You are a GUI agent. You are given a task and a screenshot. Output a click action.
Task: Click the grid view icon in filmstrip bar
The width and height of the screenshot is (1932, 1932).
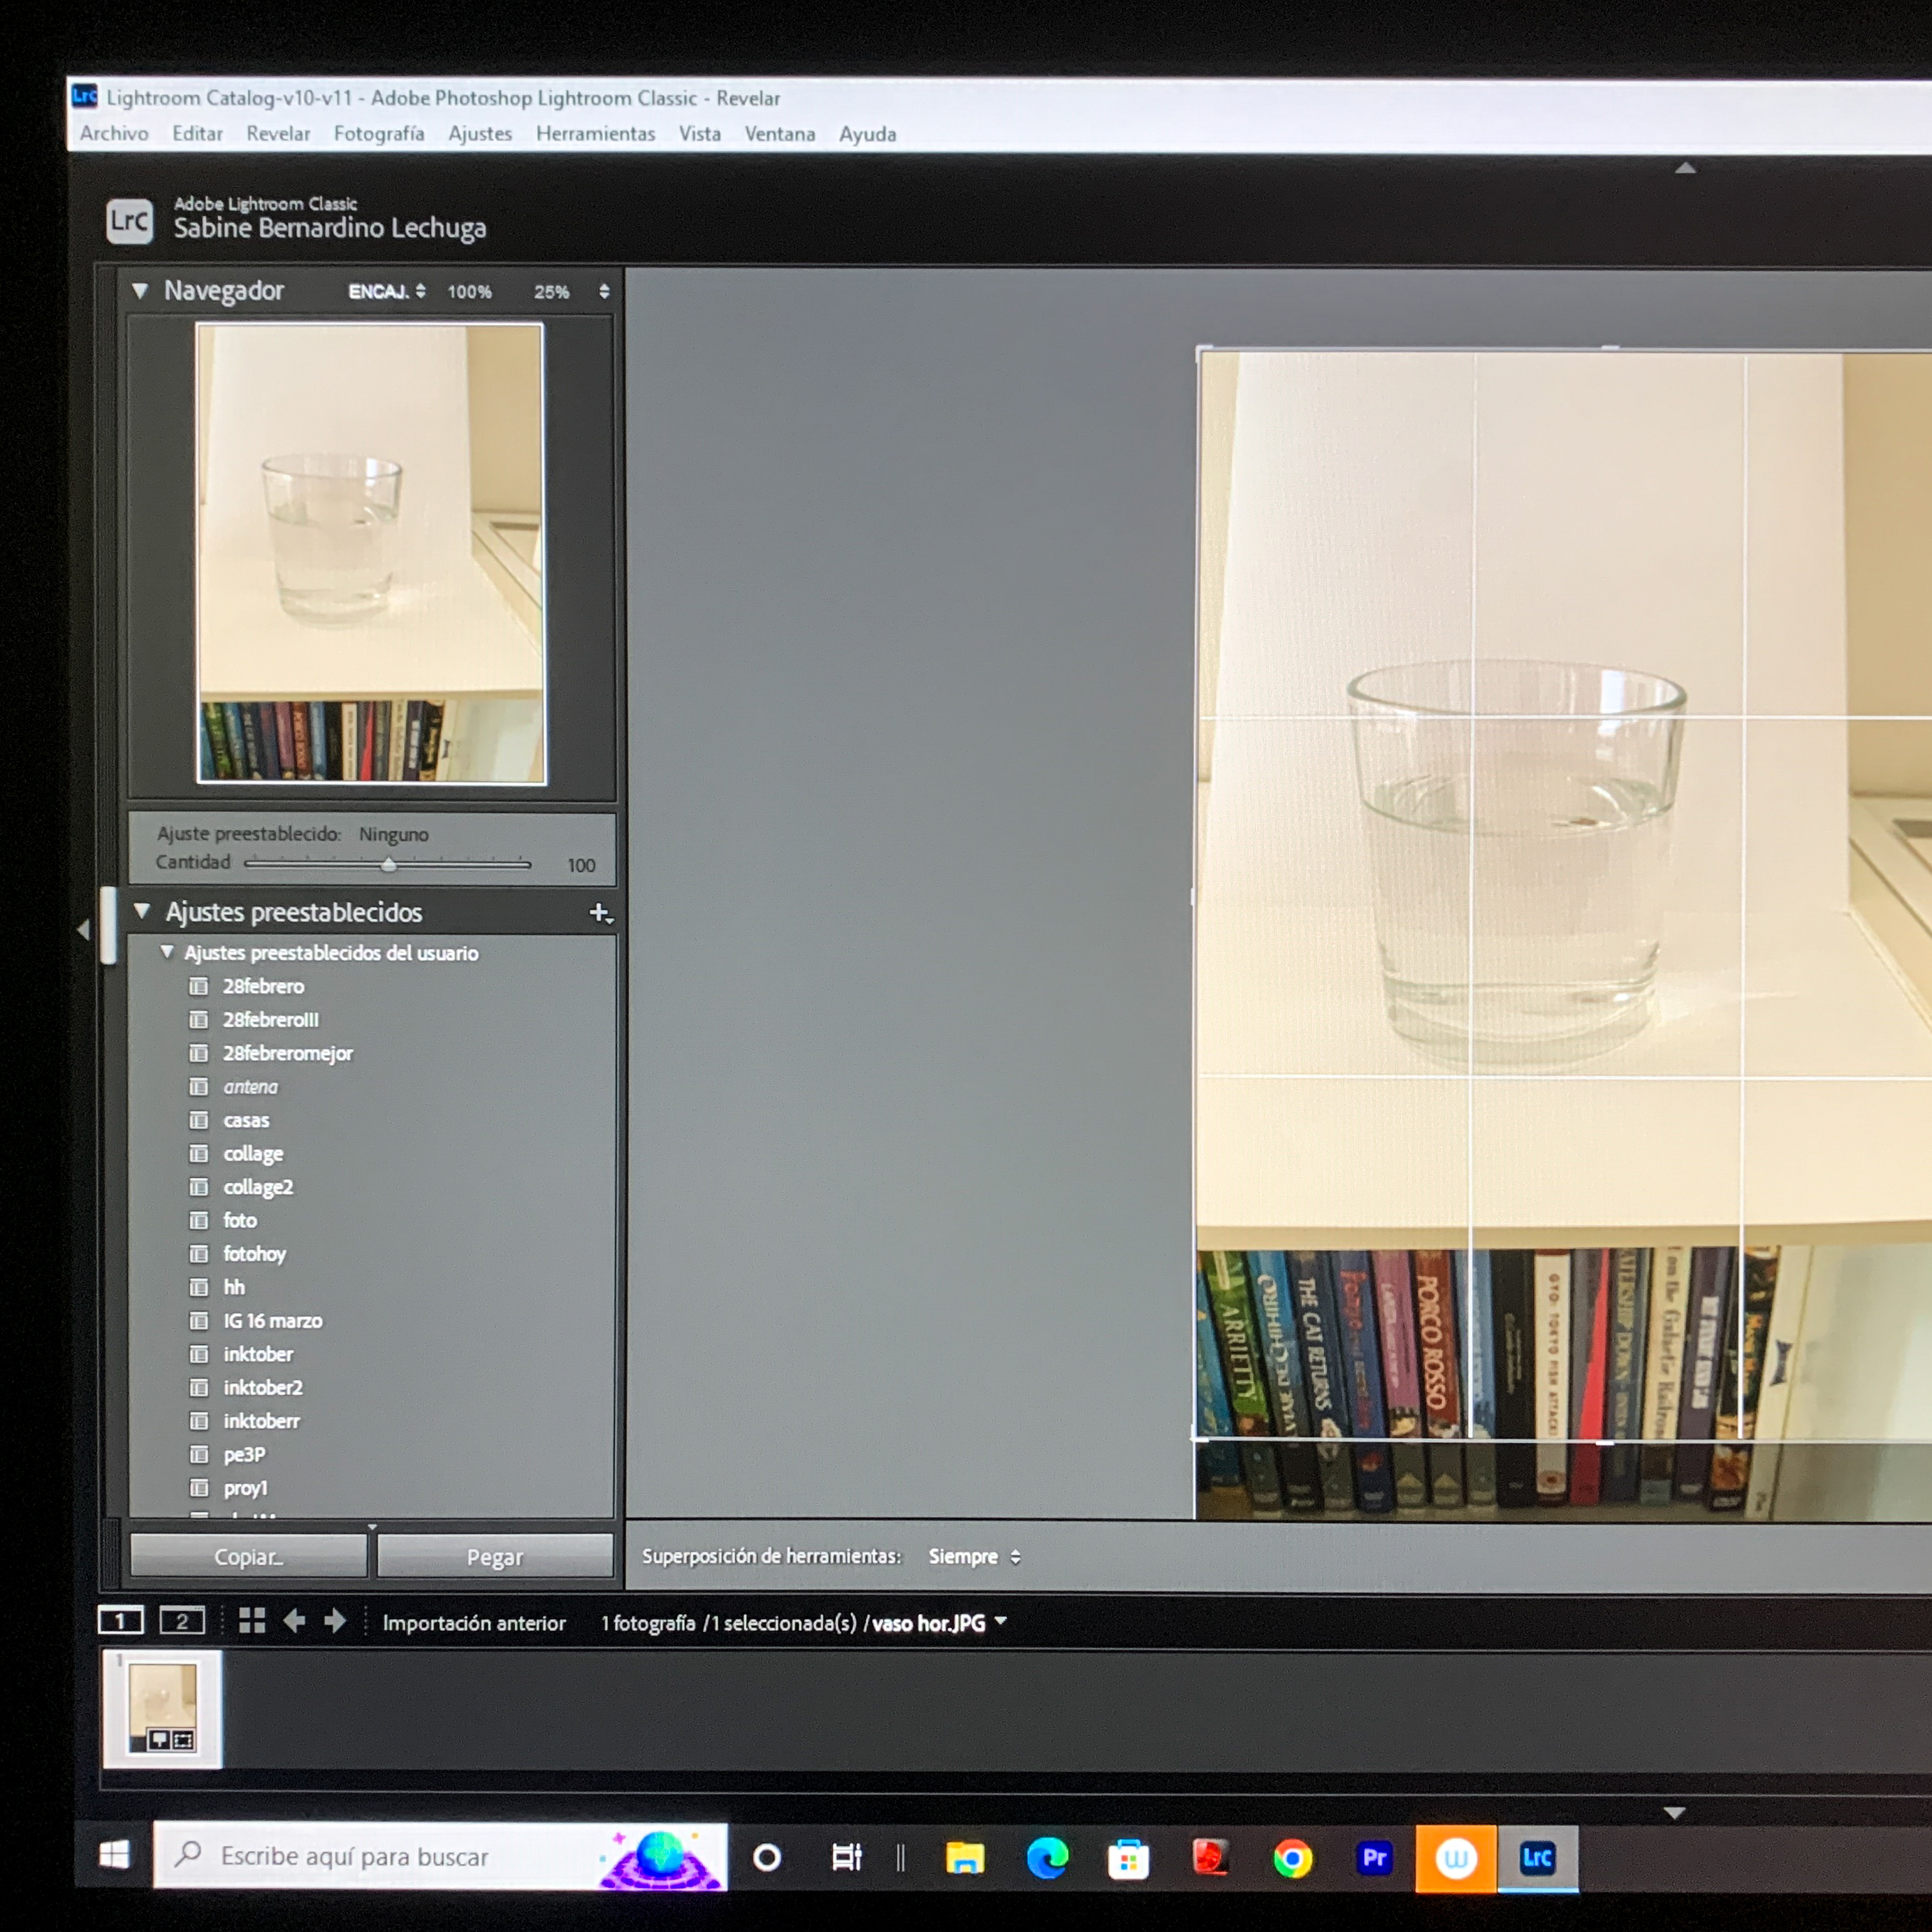(252, 1621)
